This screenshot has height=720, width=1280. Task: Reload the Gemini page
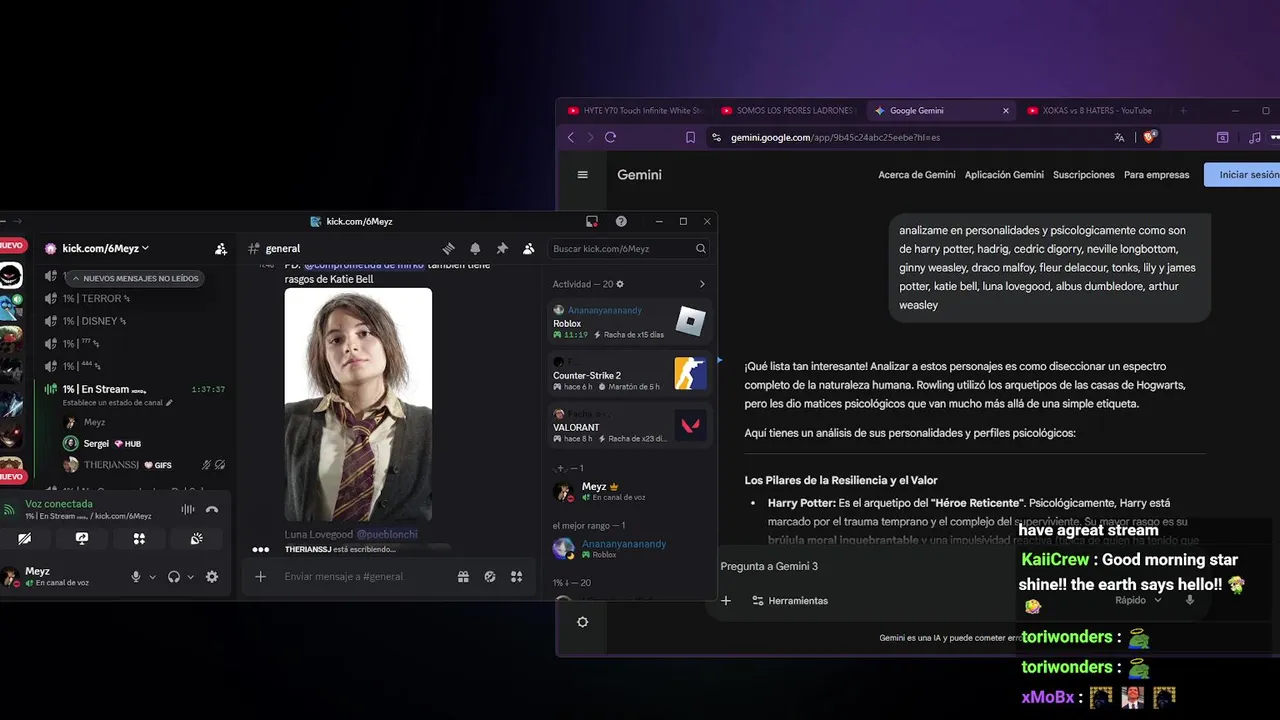(610, 138)
